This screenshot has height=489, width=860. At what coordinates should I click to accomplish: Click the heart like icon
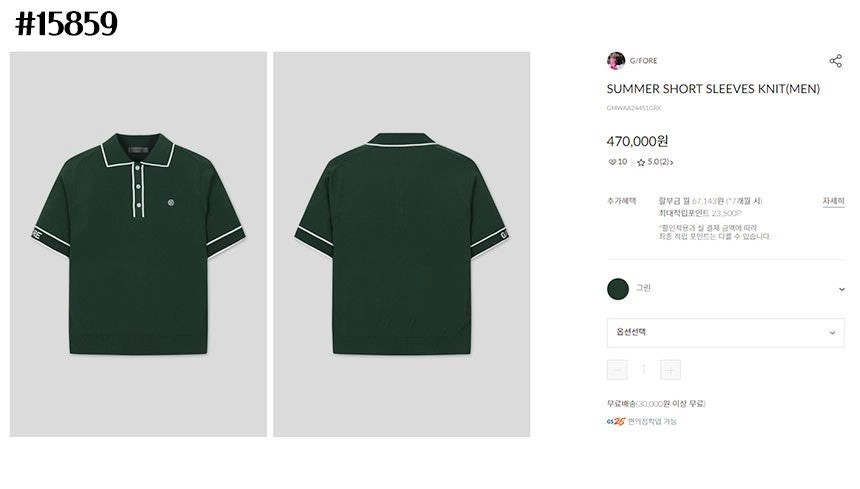[x=612, y=162]
